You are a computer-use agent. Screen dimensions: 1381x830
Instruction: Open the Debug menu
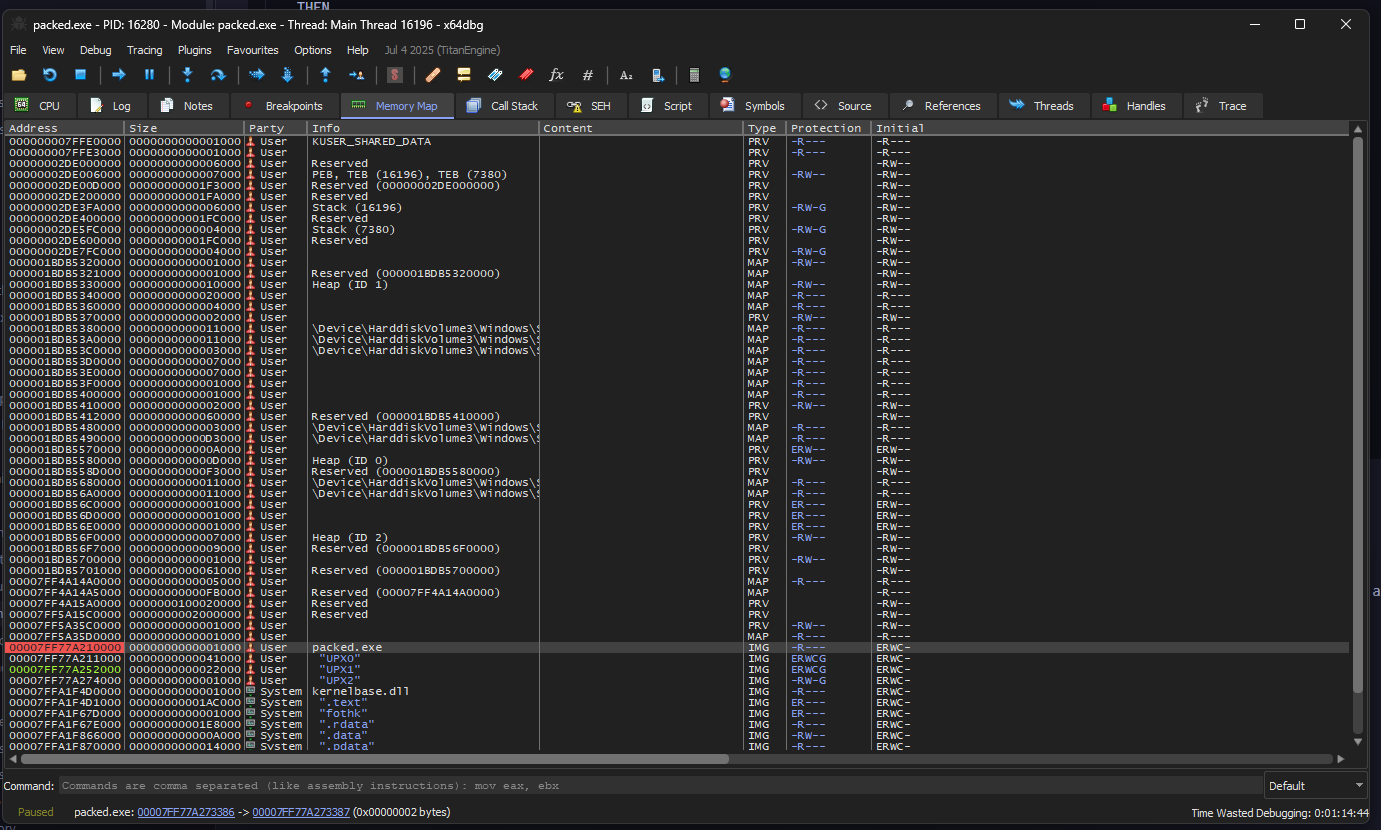click(96, 50)
